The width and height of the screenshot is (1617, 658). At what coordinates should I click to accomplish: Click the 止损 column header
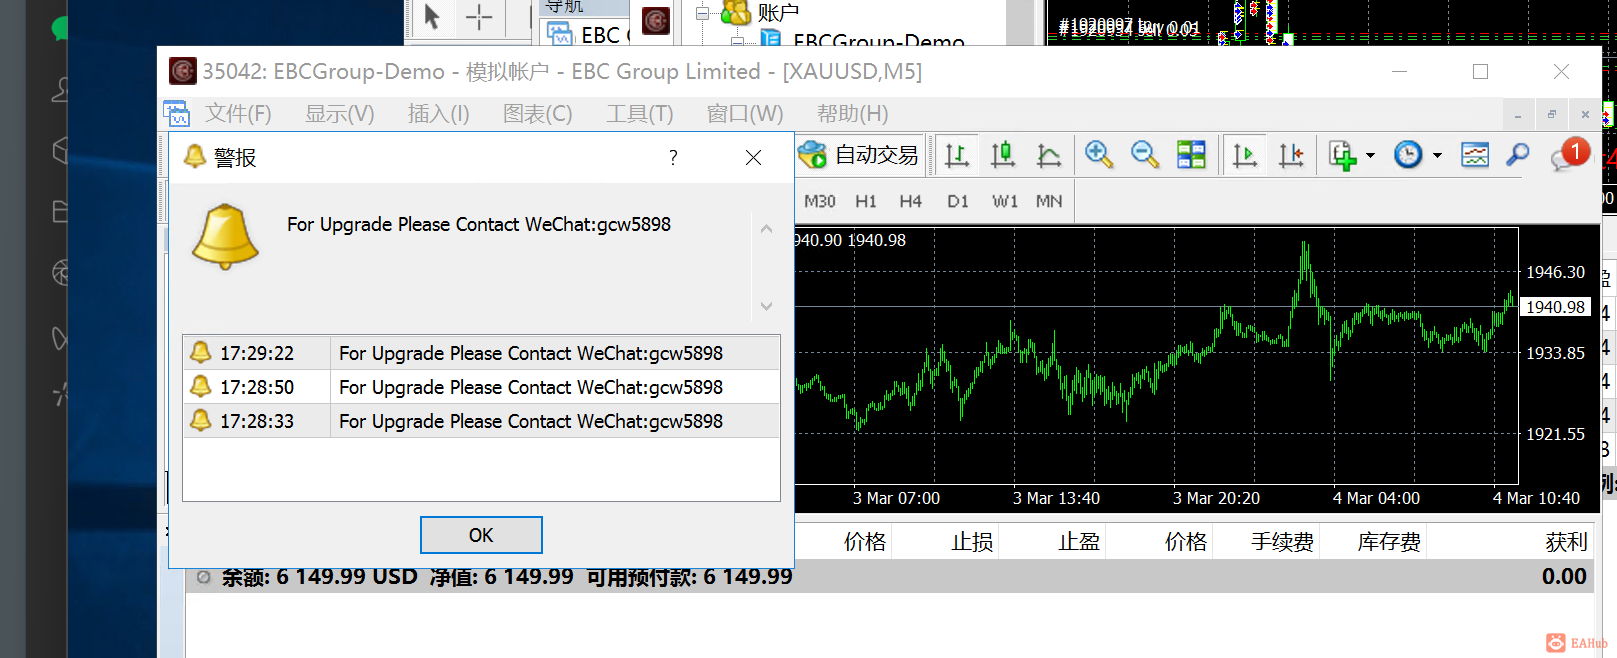(972, 542)
